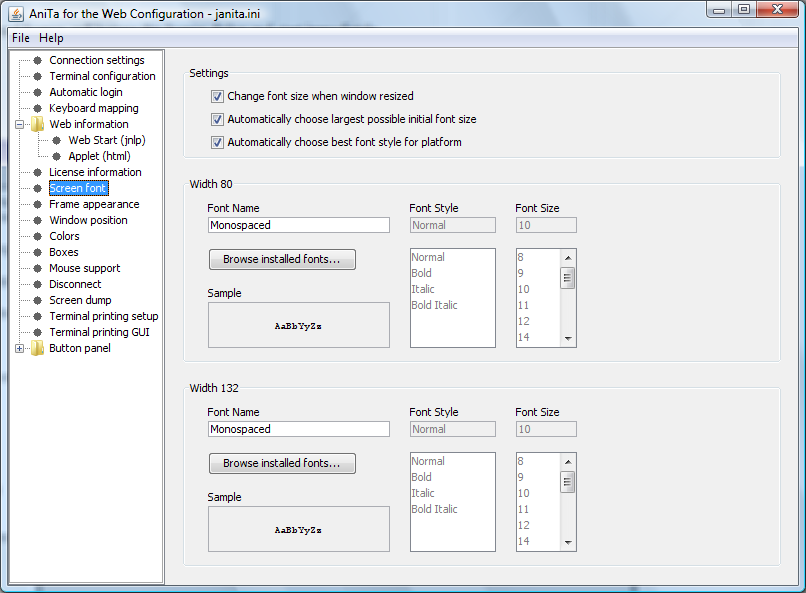The height and width of the screenshot is (593, 806).
Task: Click the Button panel folder icon
Action: point(38,348)
